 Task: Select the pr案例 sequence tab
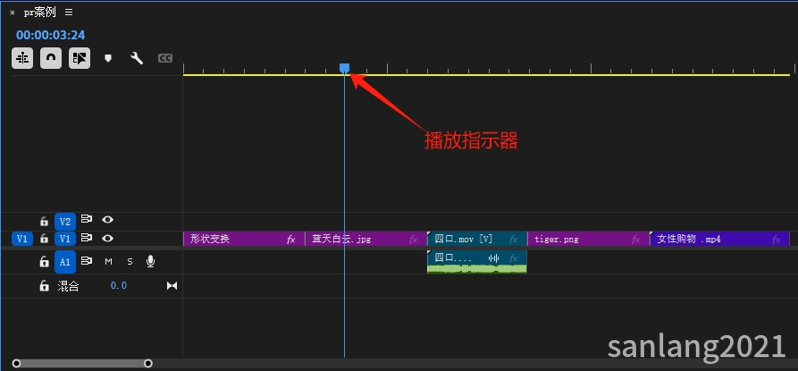click(x=40, y=12)
